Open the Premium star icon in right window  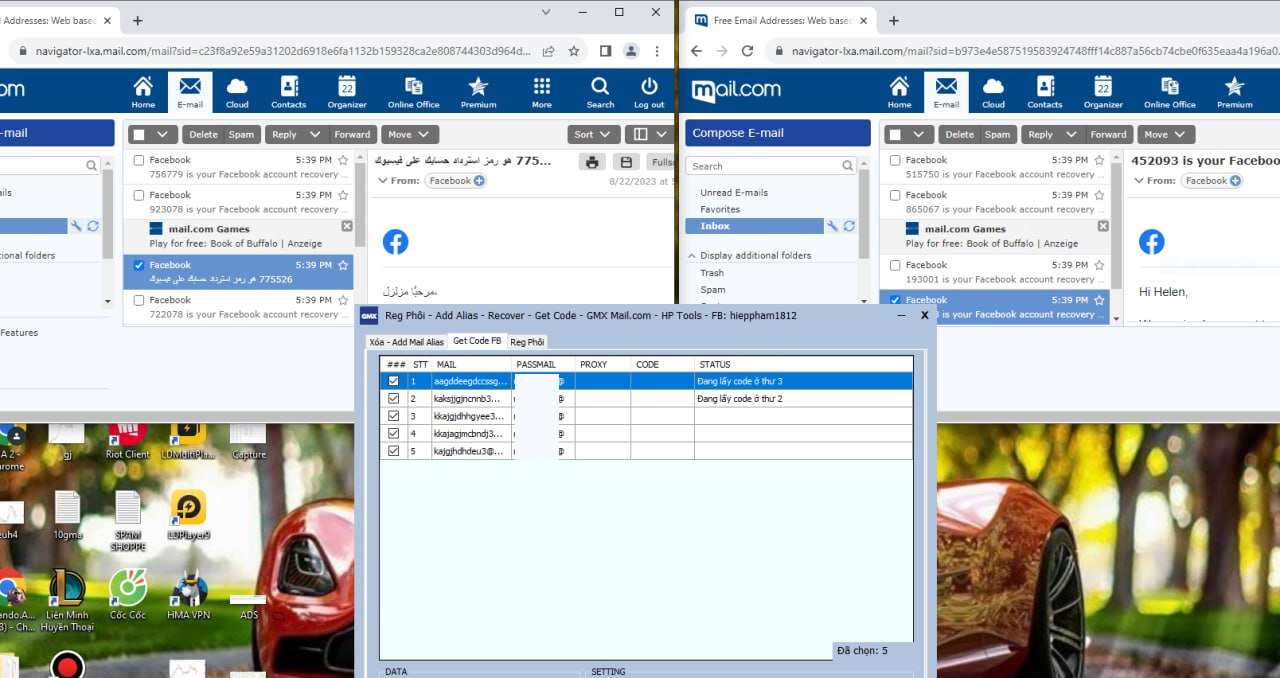coord(1234,91)
